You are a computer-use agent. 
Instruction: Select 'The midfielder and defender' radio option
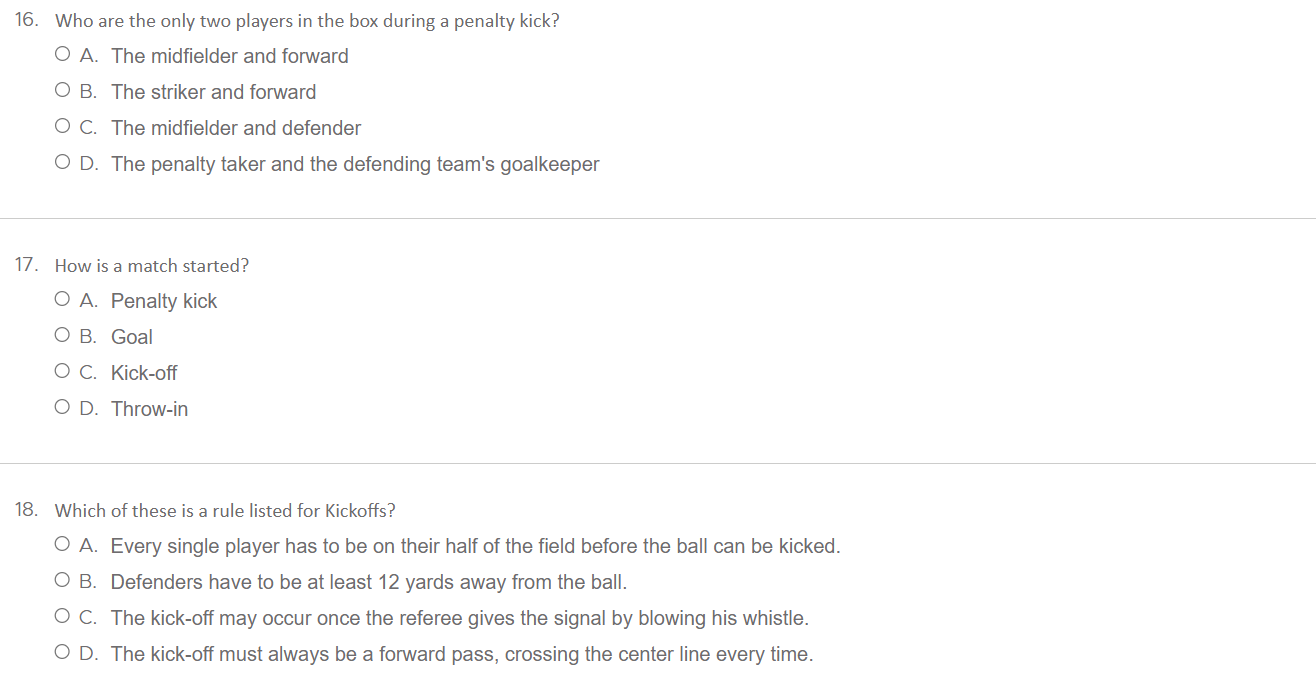[x=64, y=128]
